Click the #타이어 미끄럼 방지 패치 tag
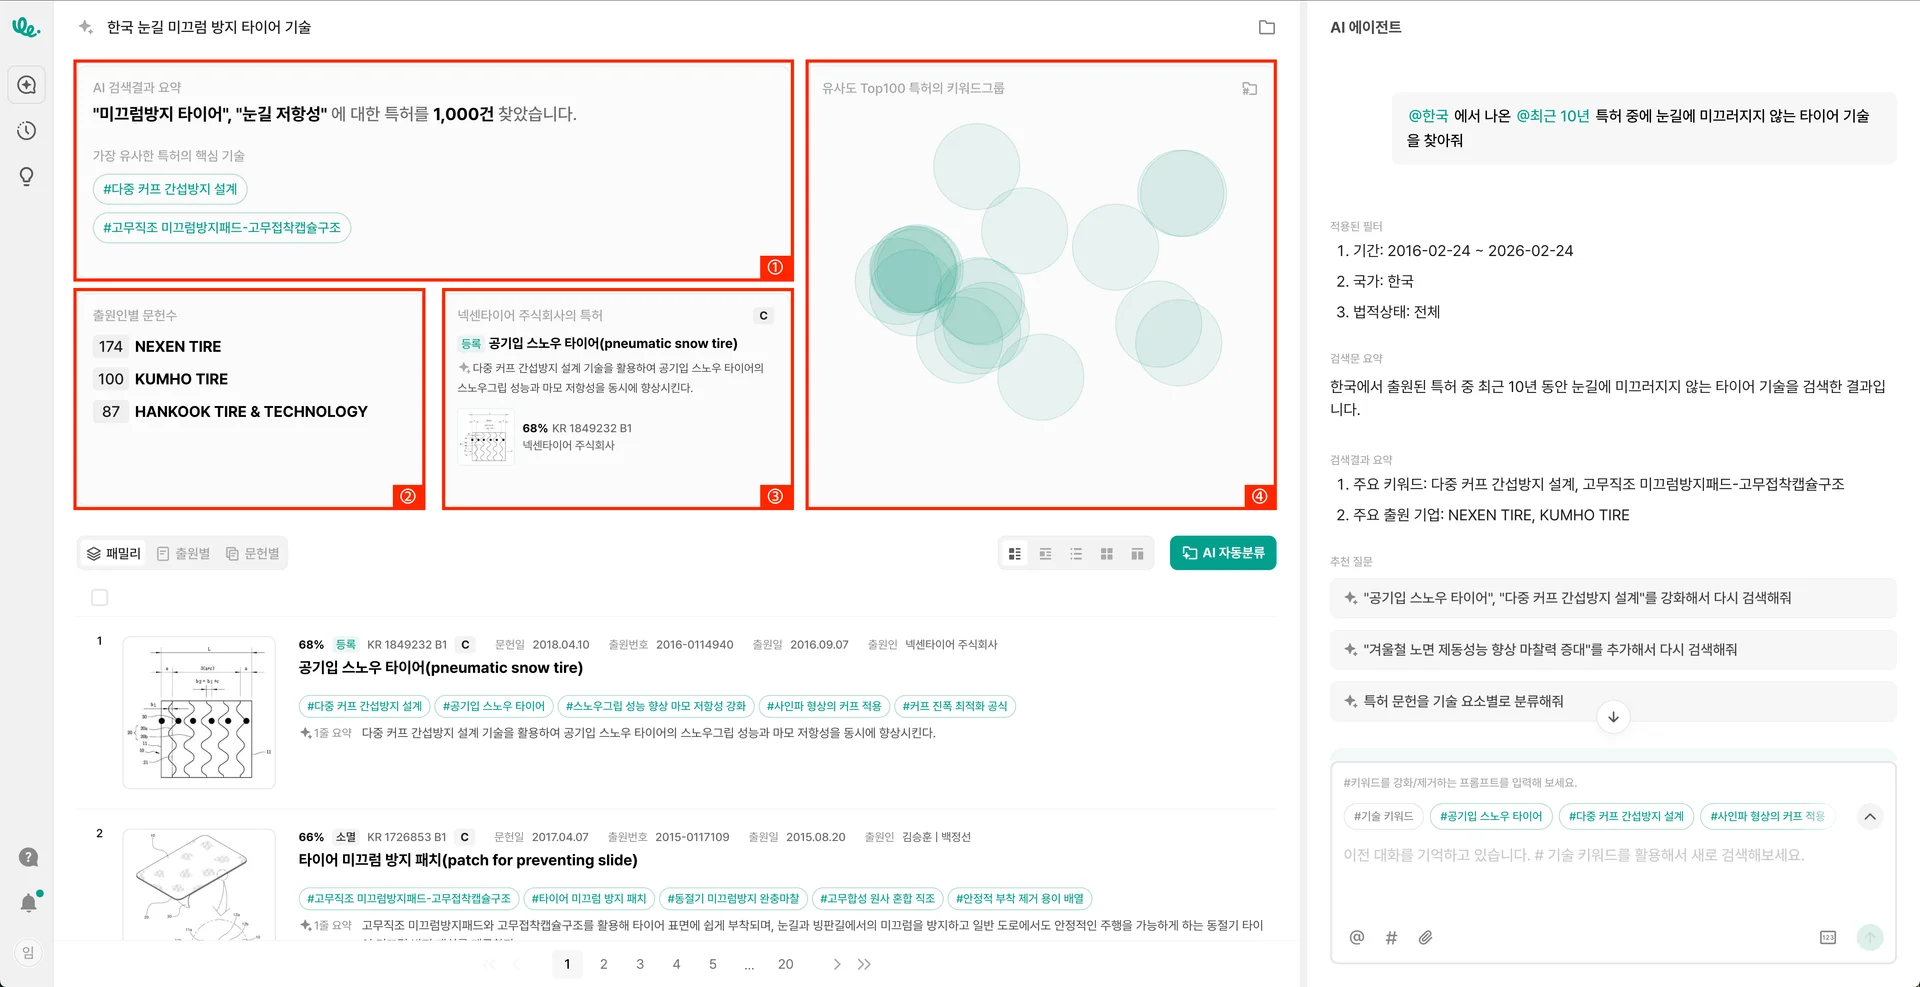This screenshot has height=987, width=1920. point(589,899)
